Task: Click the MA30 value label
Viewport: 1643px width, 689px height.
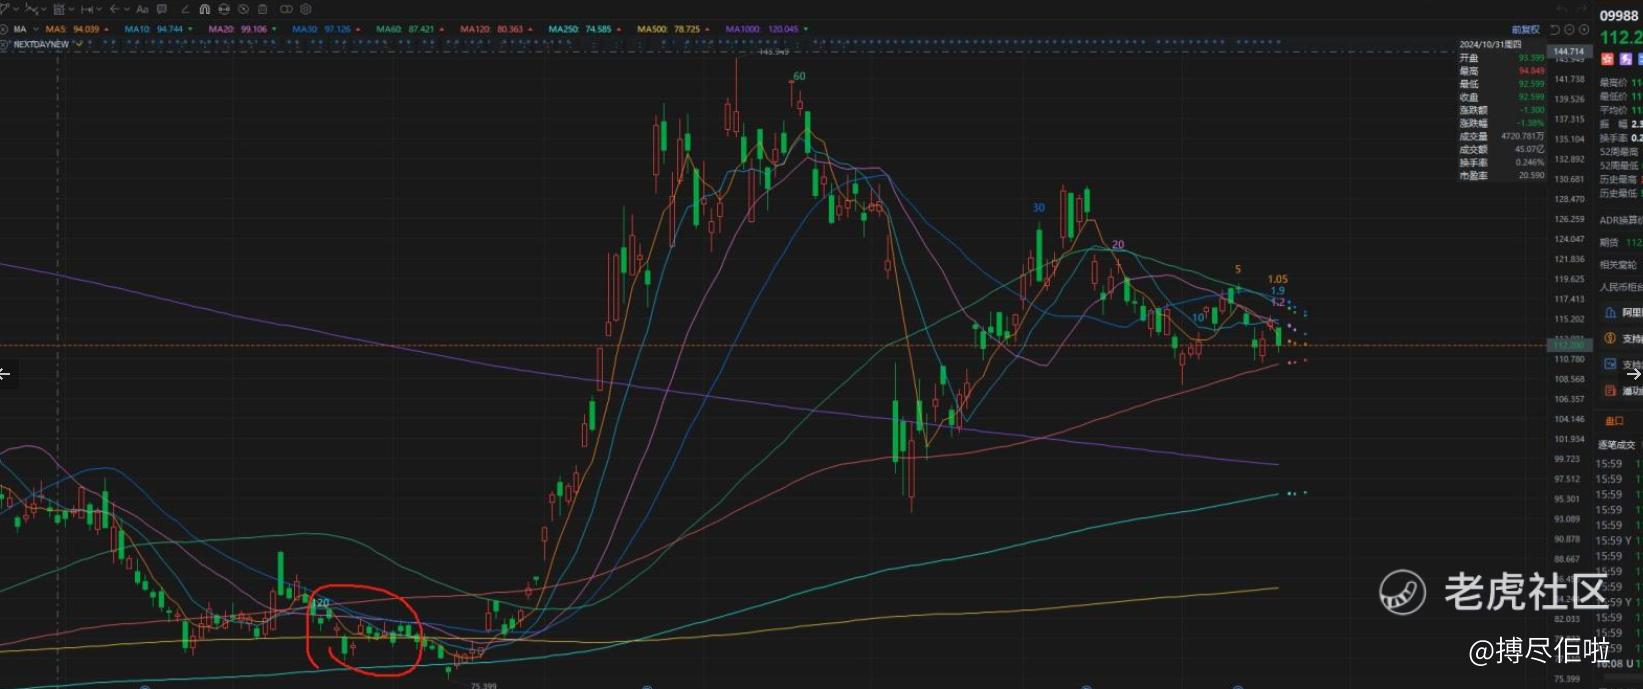Action: tap(321, 29)
